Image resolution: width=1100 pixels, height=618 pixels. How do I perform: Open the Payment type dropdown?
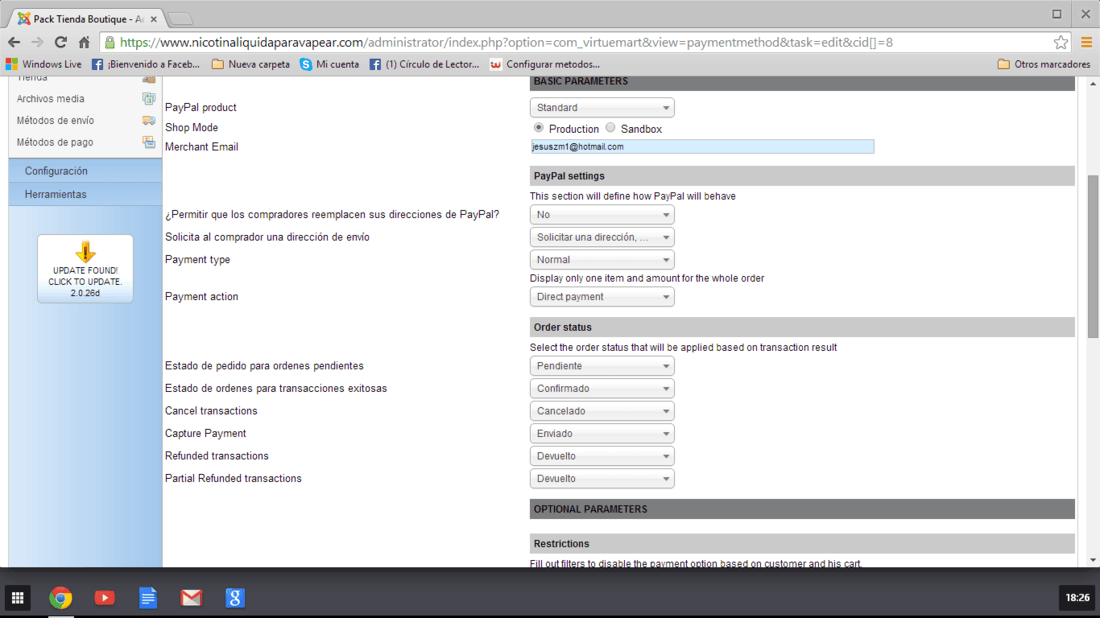pos(602,260)
